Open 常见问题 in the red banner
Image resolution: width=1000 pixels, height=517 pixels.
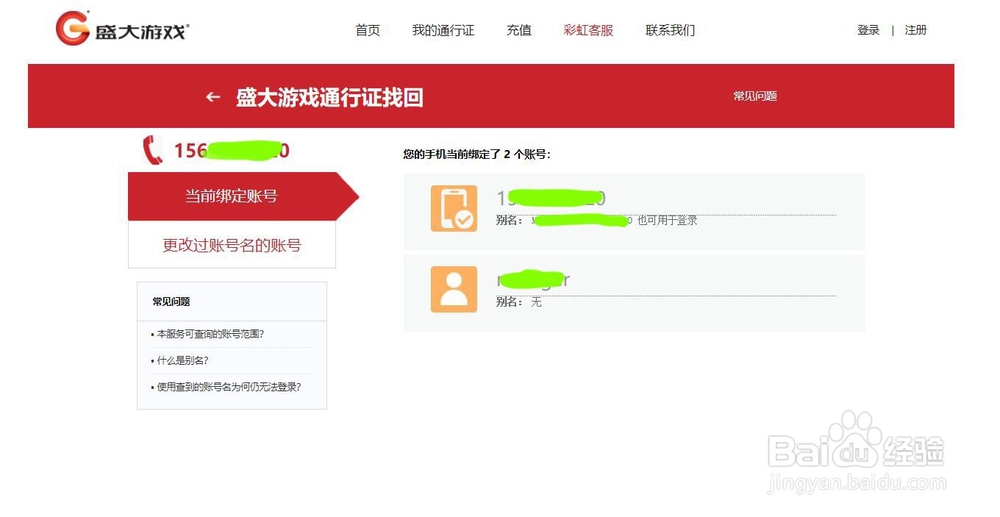click(755, 96)
